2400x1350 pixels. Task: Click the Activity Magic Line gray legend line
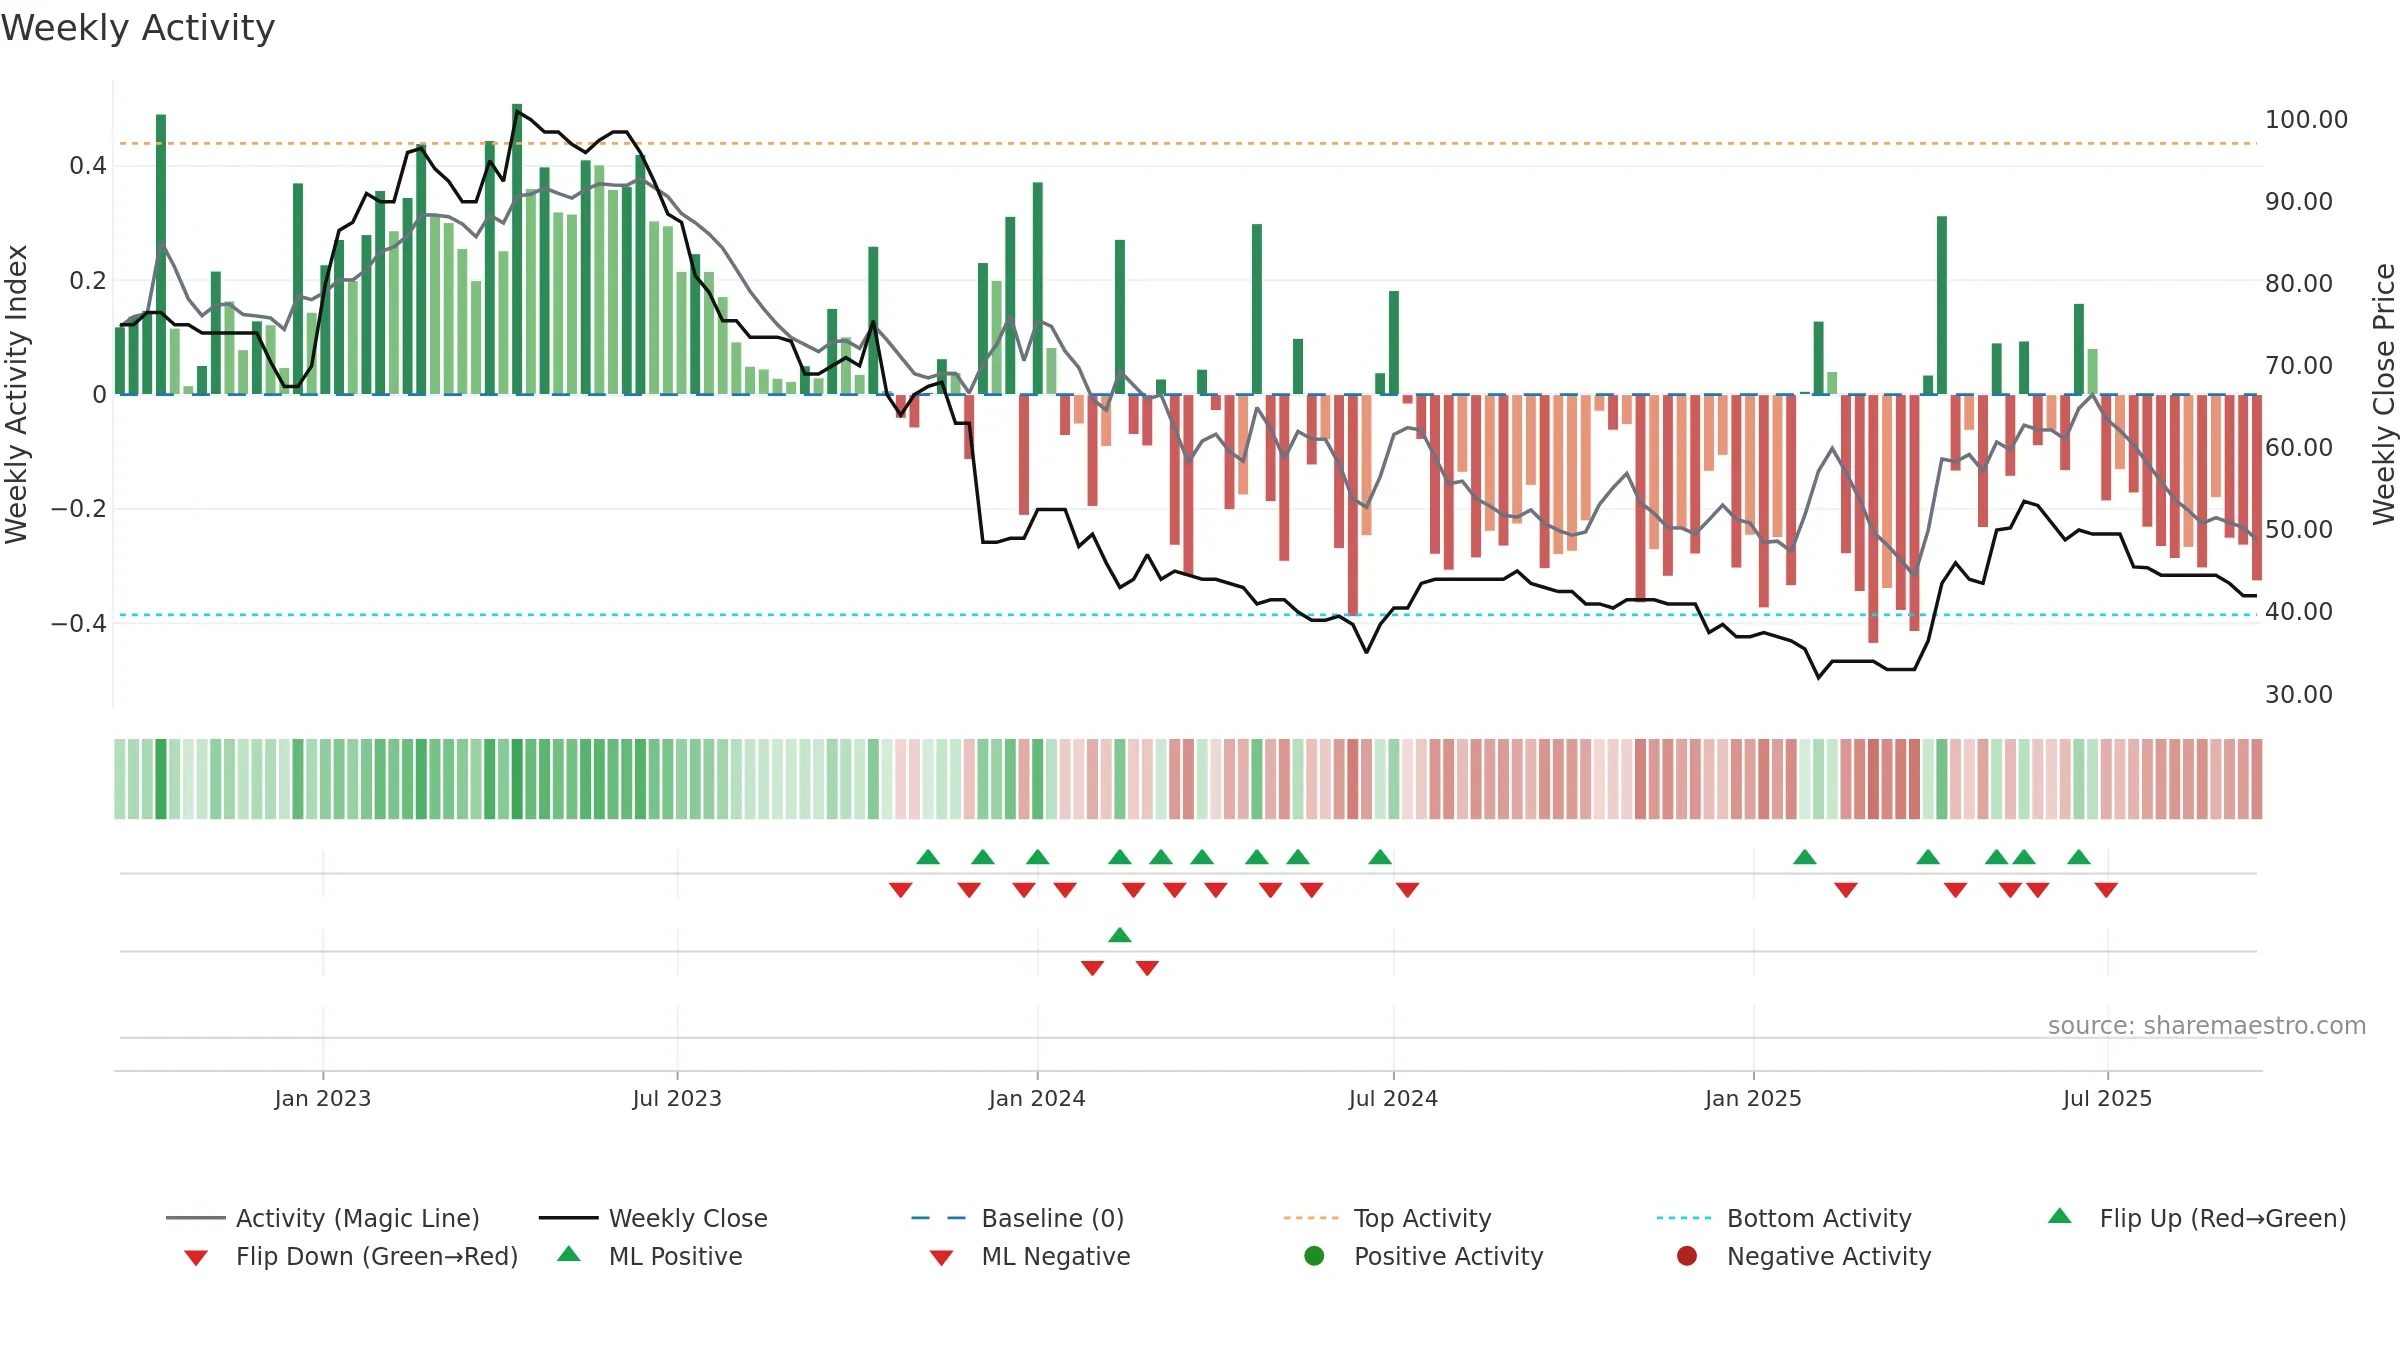coord(195,1218)
